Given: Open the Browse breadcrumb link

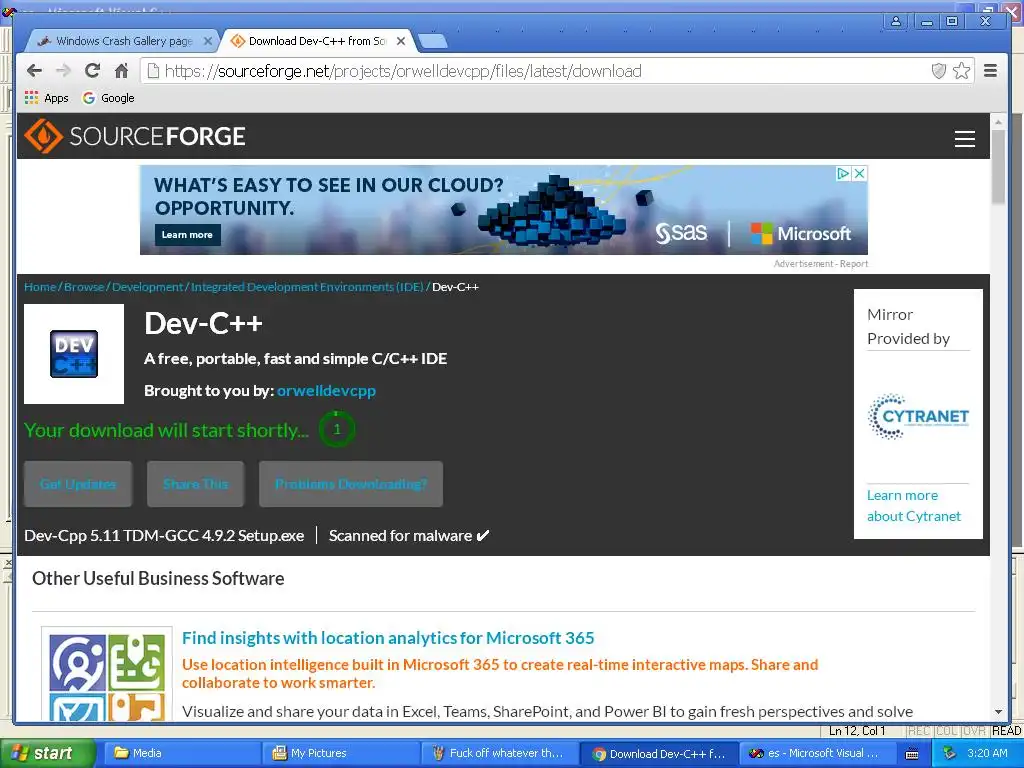Looking at the screenshot, I should [x=84, y=287].
